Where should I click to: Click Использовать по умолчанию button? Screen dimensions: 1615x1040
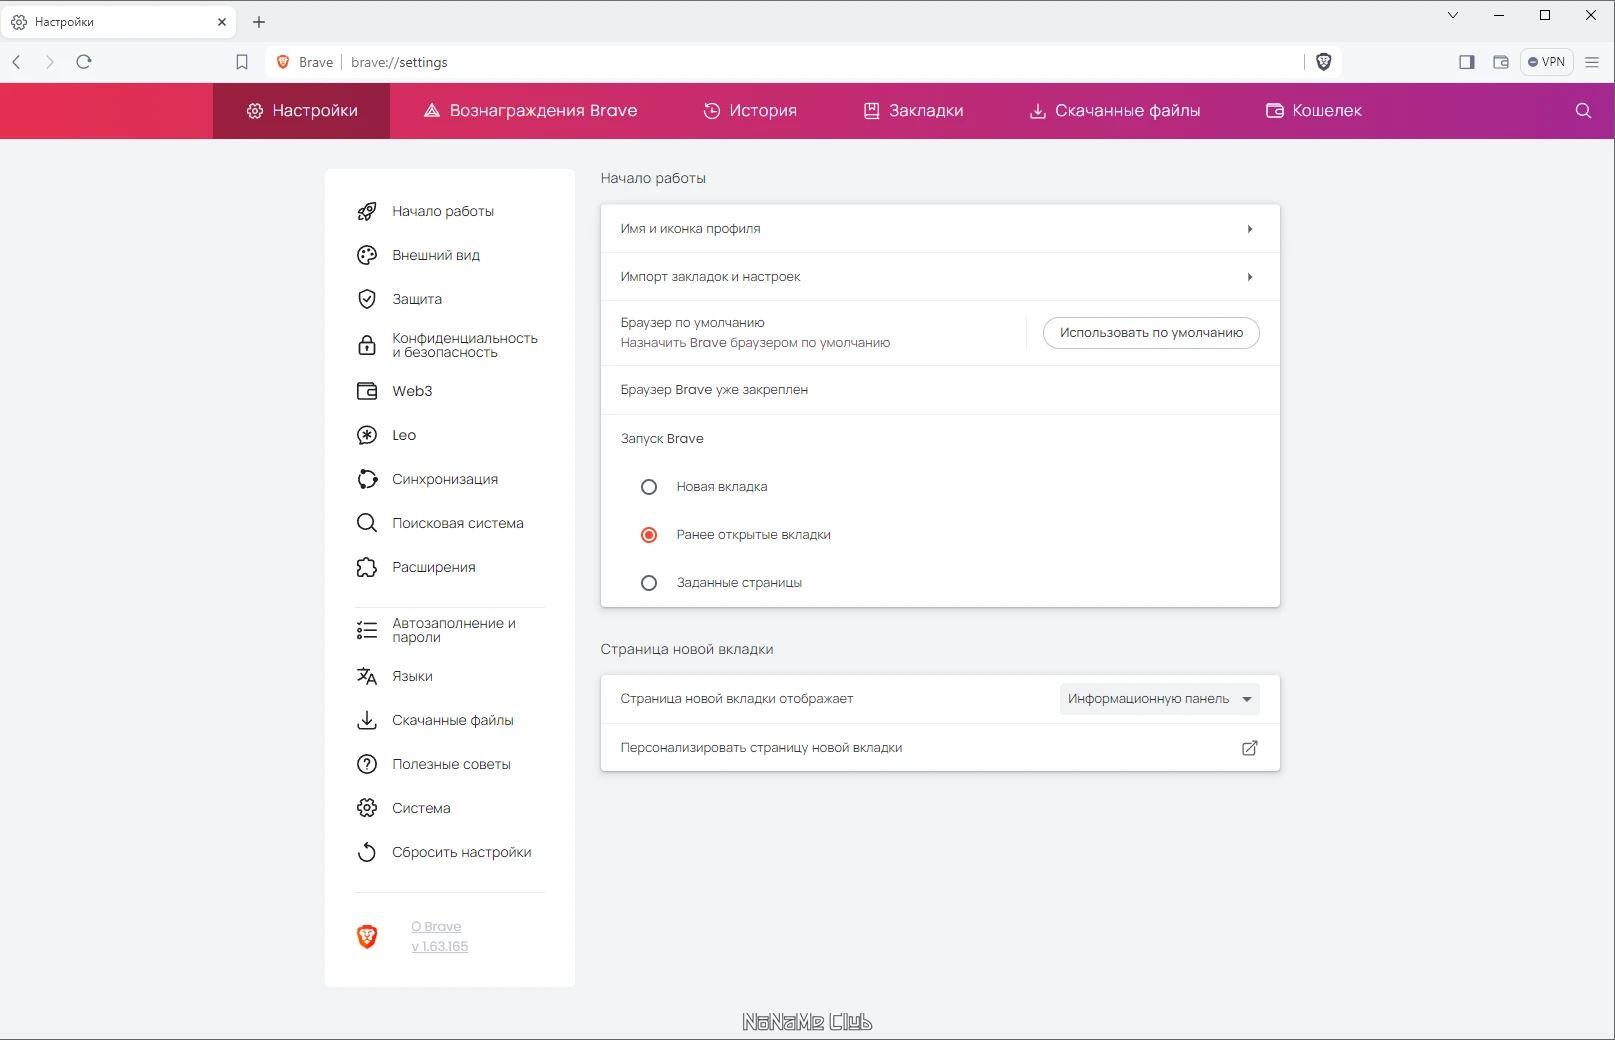1151,333
